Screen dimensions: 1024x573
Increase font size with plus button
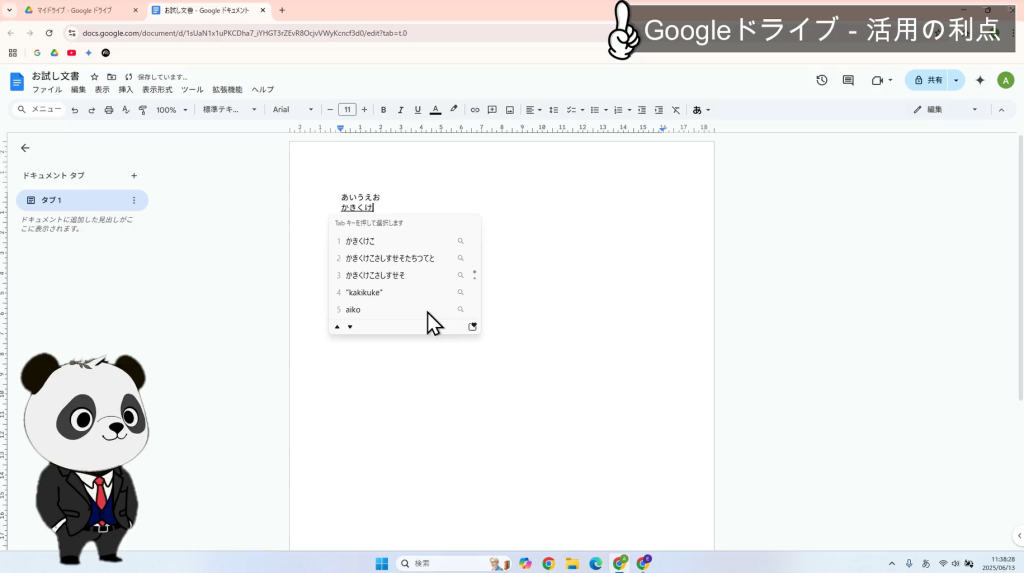click(364, 110)
